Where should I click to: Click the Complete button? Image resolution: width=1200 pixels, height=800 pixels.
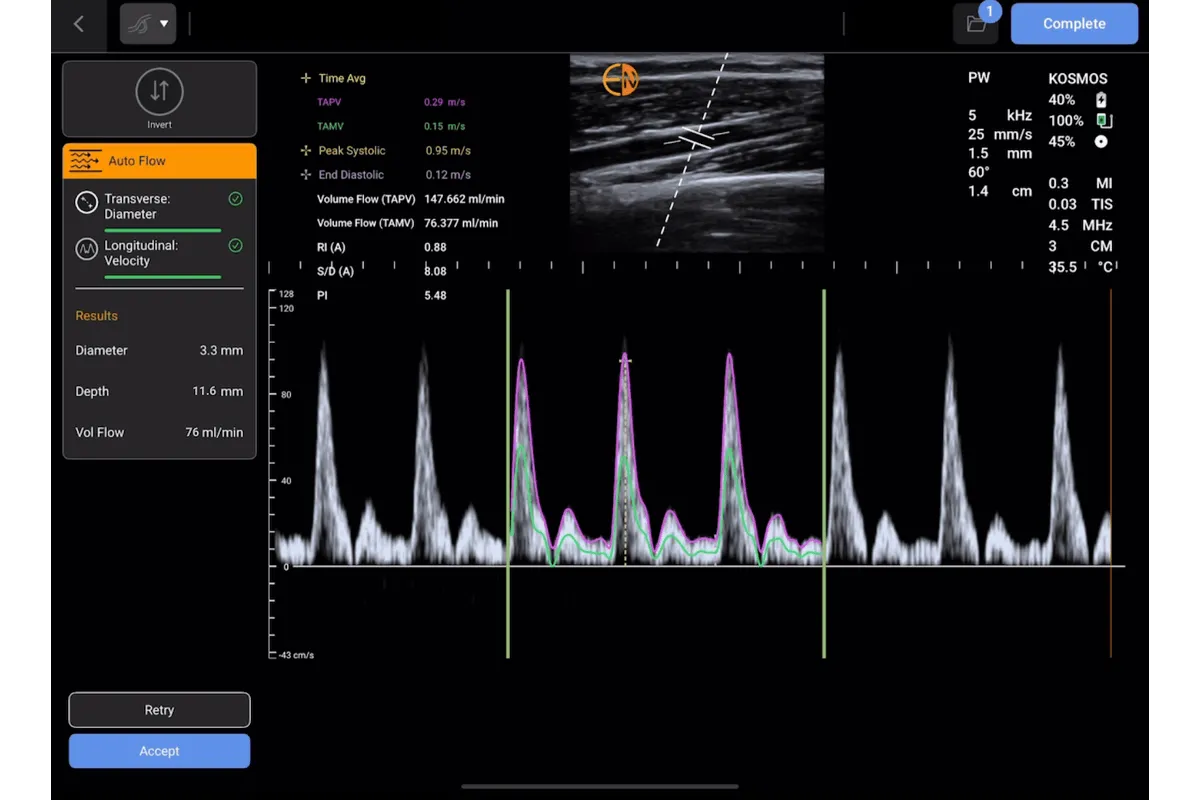[x=1074, y=24]
